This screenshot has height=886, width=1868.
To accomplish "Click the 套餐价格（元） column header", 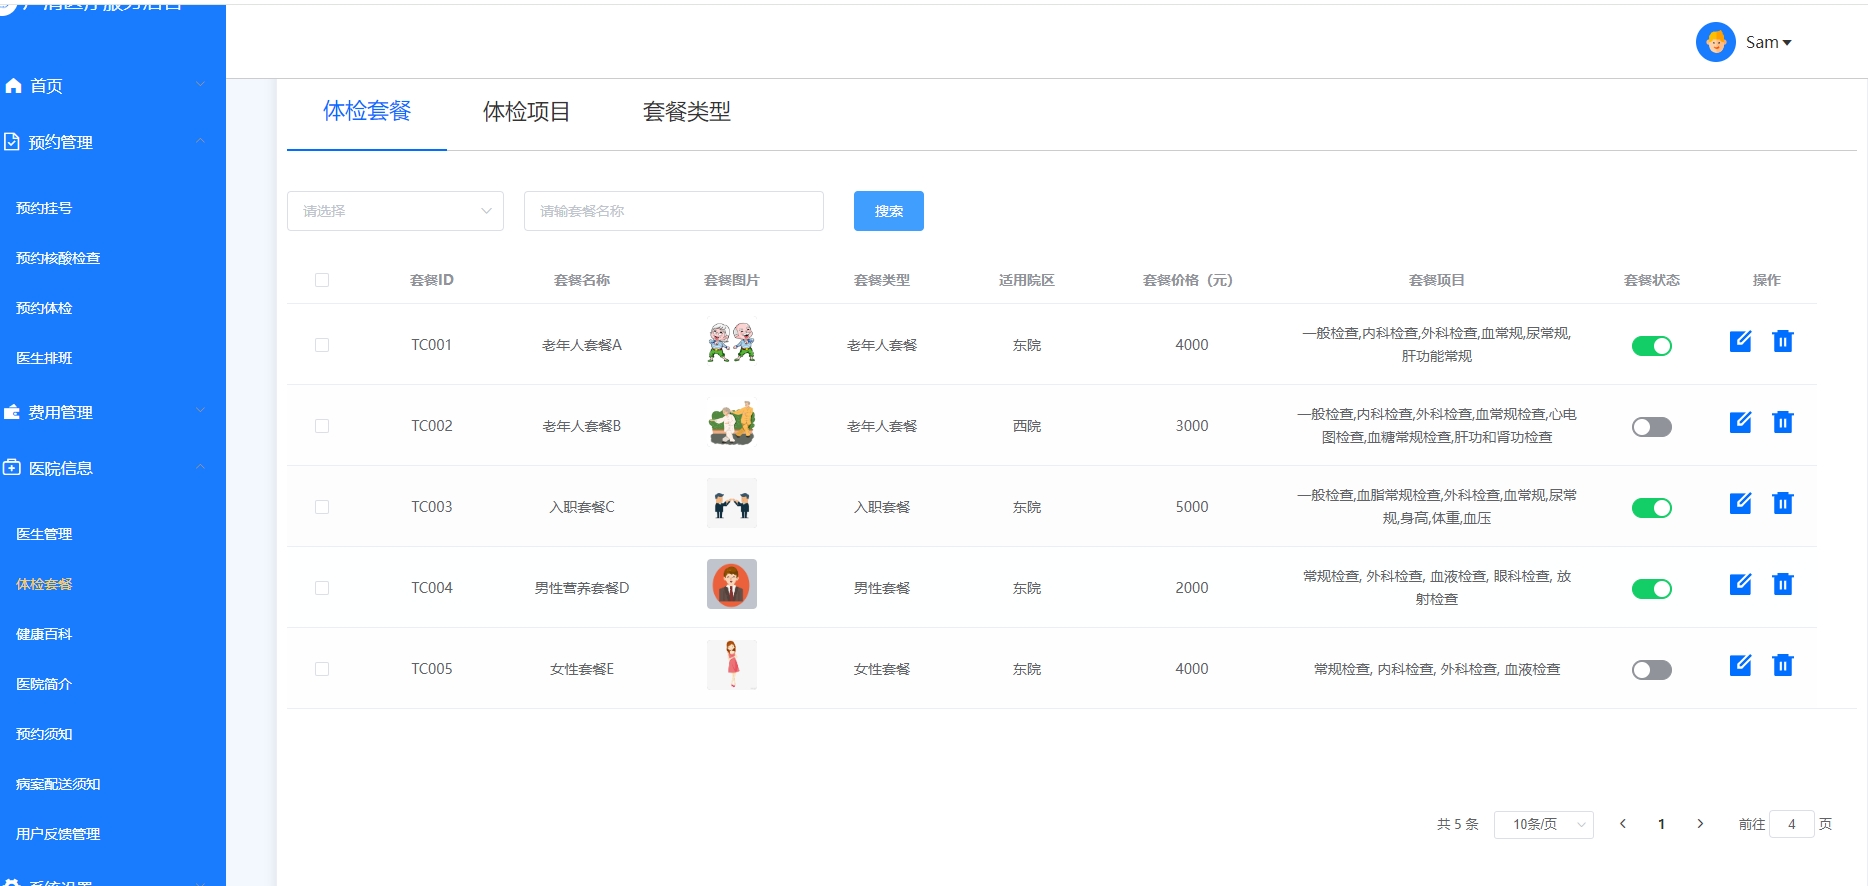I will [1188, 280].
